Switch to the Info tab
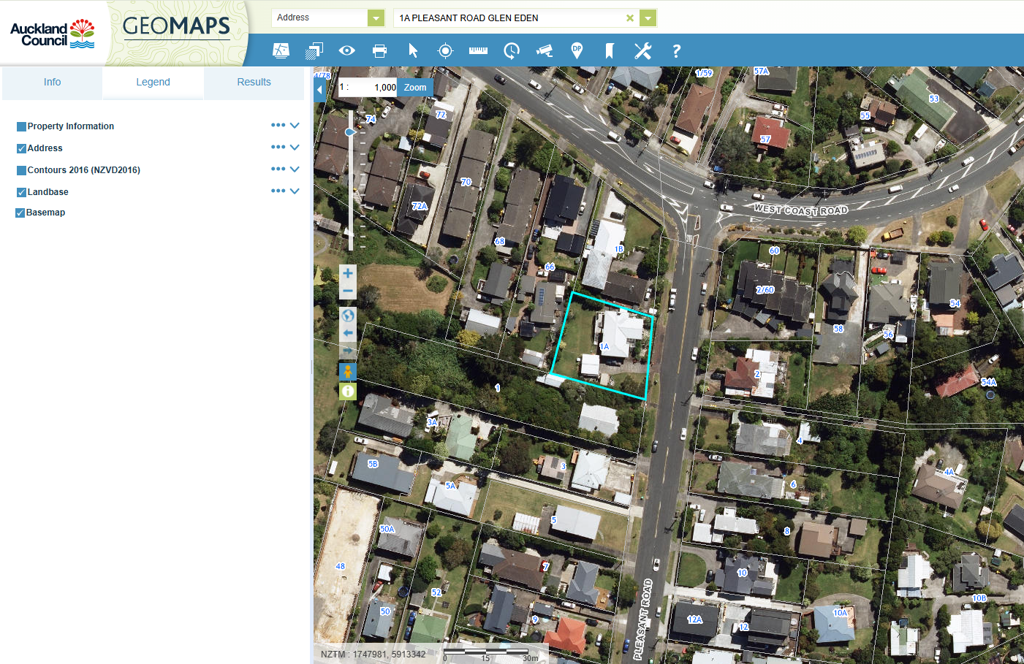 52,82
